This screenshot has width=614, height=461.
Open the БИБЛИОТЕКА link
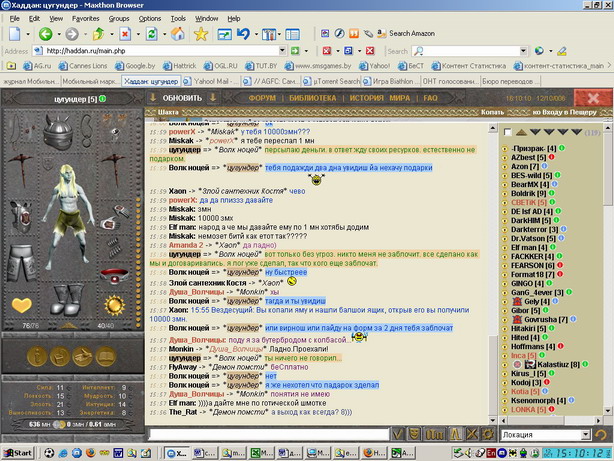pyautogui.click(x=312, y=99)
